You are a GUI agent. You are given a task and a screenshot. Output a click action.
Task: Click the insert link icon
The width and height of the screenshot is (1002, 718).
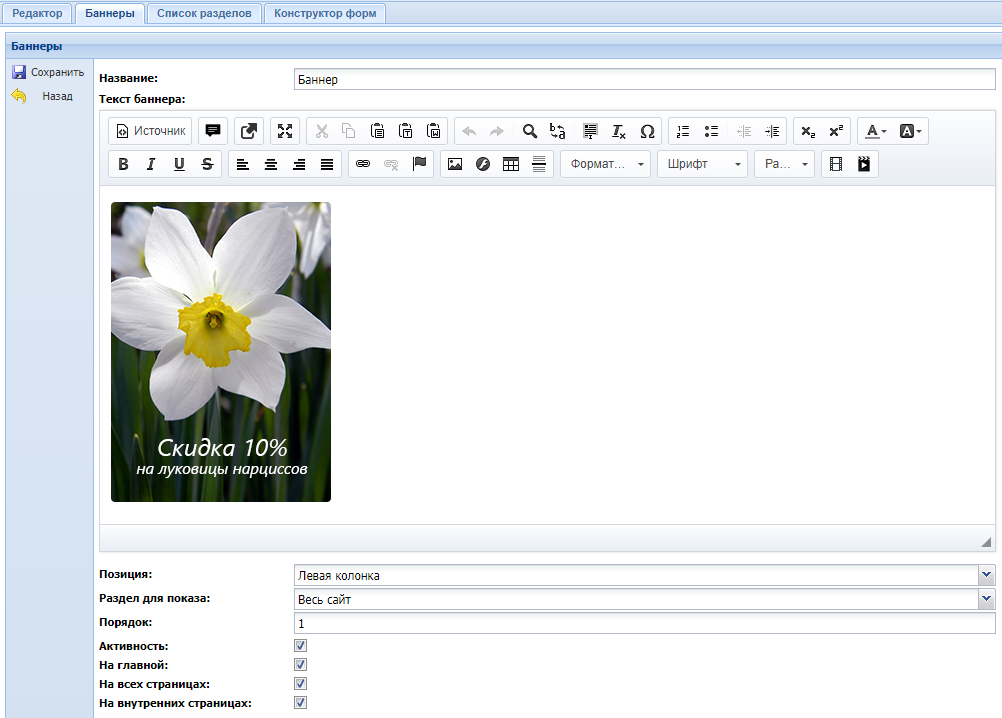pos(363,164)
